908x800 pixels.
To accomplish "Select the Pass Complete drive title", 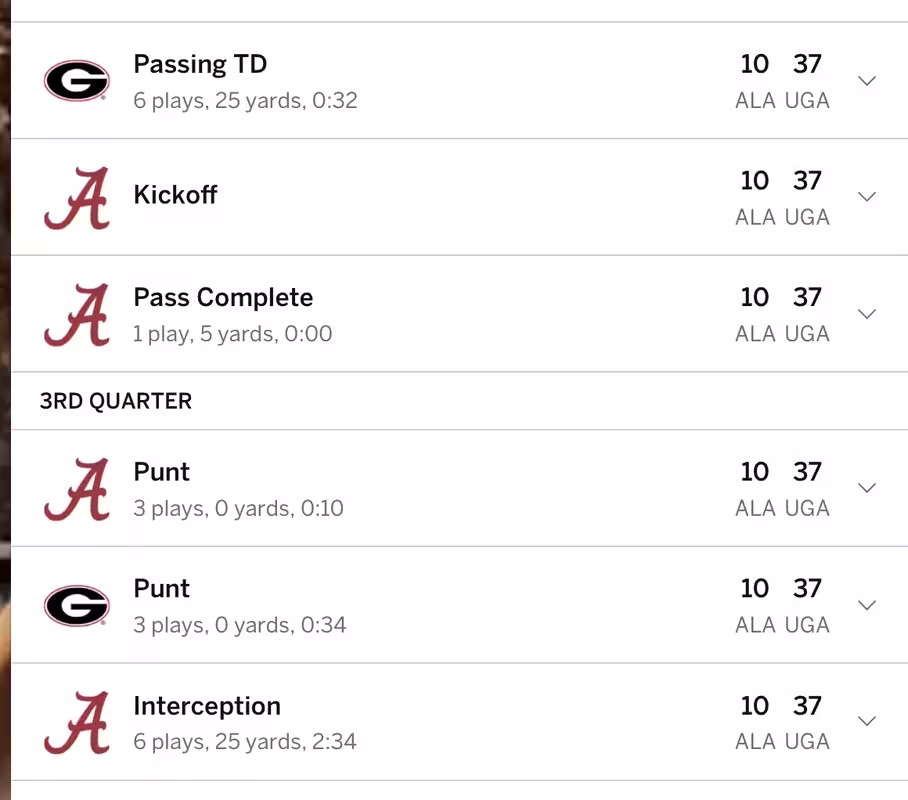I will pyautogui.click(x=223, y=298).
